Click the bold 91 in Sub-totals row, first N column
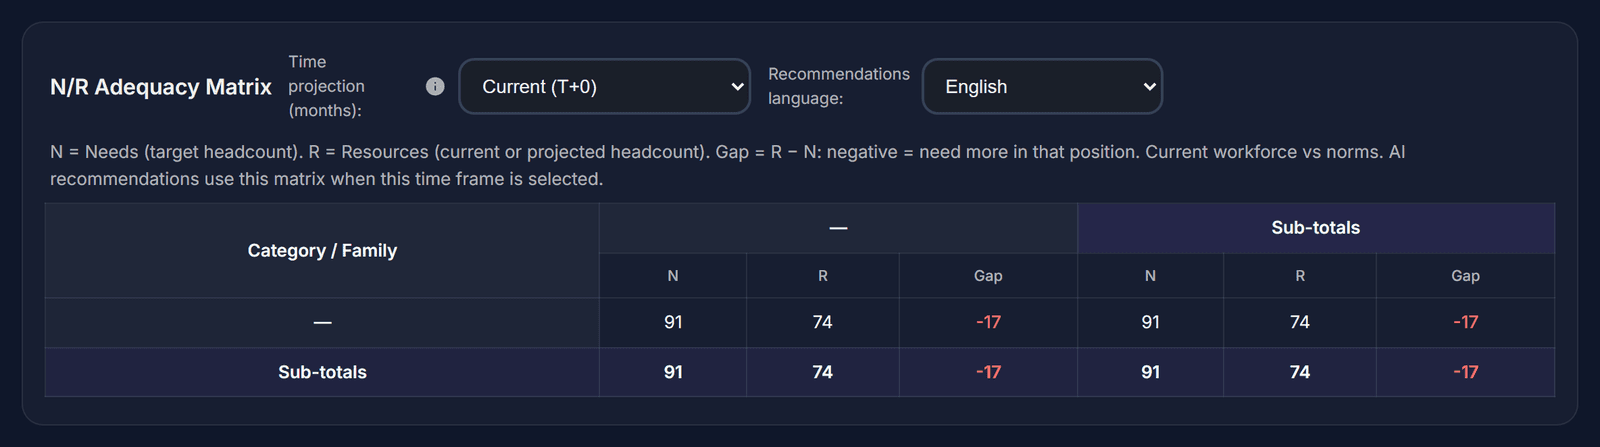 673,372
